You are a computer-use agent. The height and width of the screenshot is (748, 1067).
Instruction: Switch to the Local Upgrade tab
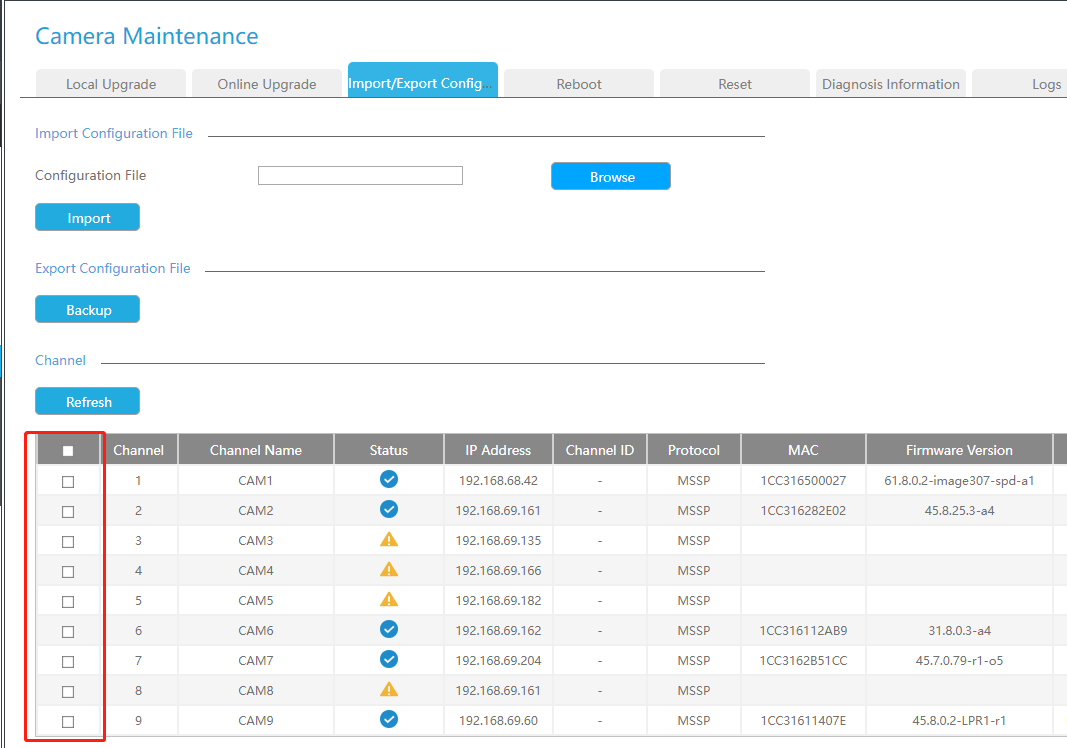111,84
